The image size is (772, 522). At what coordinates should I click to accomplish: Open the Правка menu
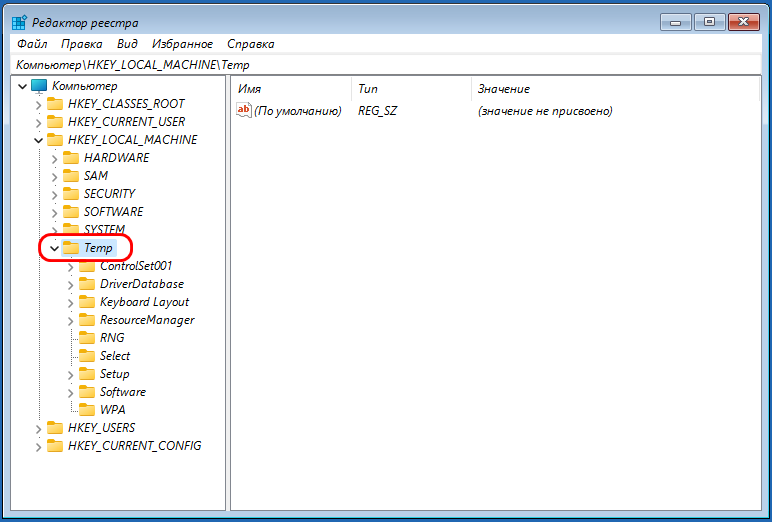[82, 44]
